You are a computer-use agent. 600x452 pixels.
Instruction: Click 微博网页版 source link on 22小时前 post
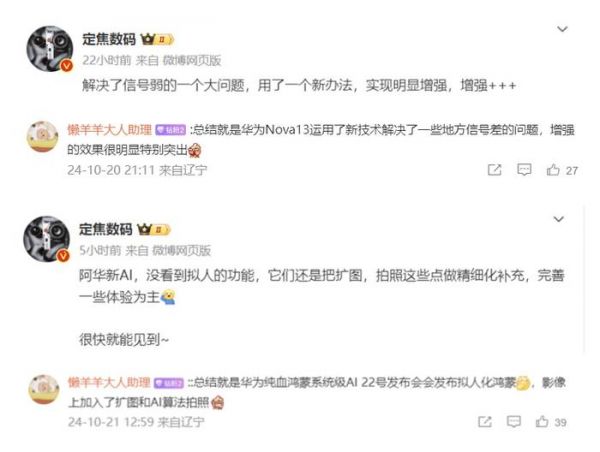(x=192, y=60)
